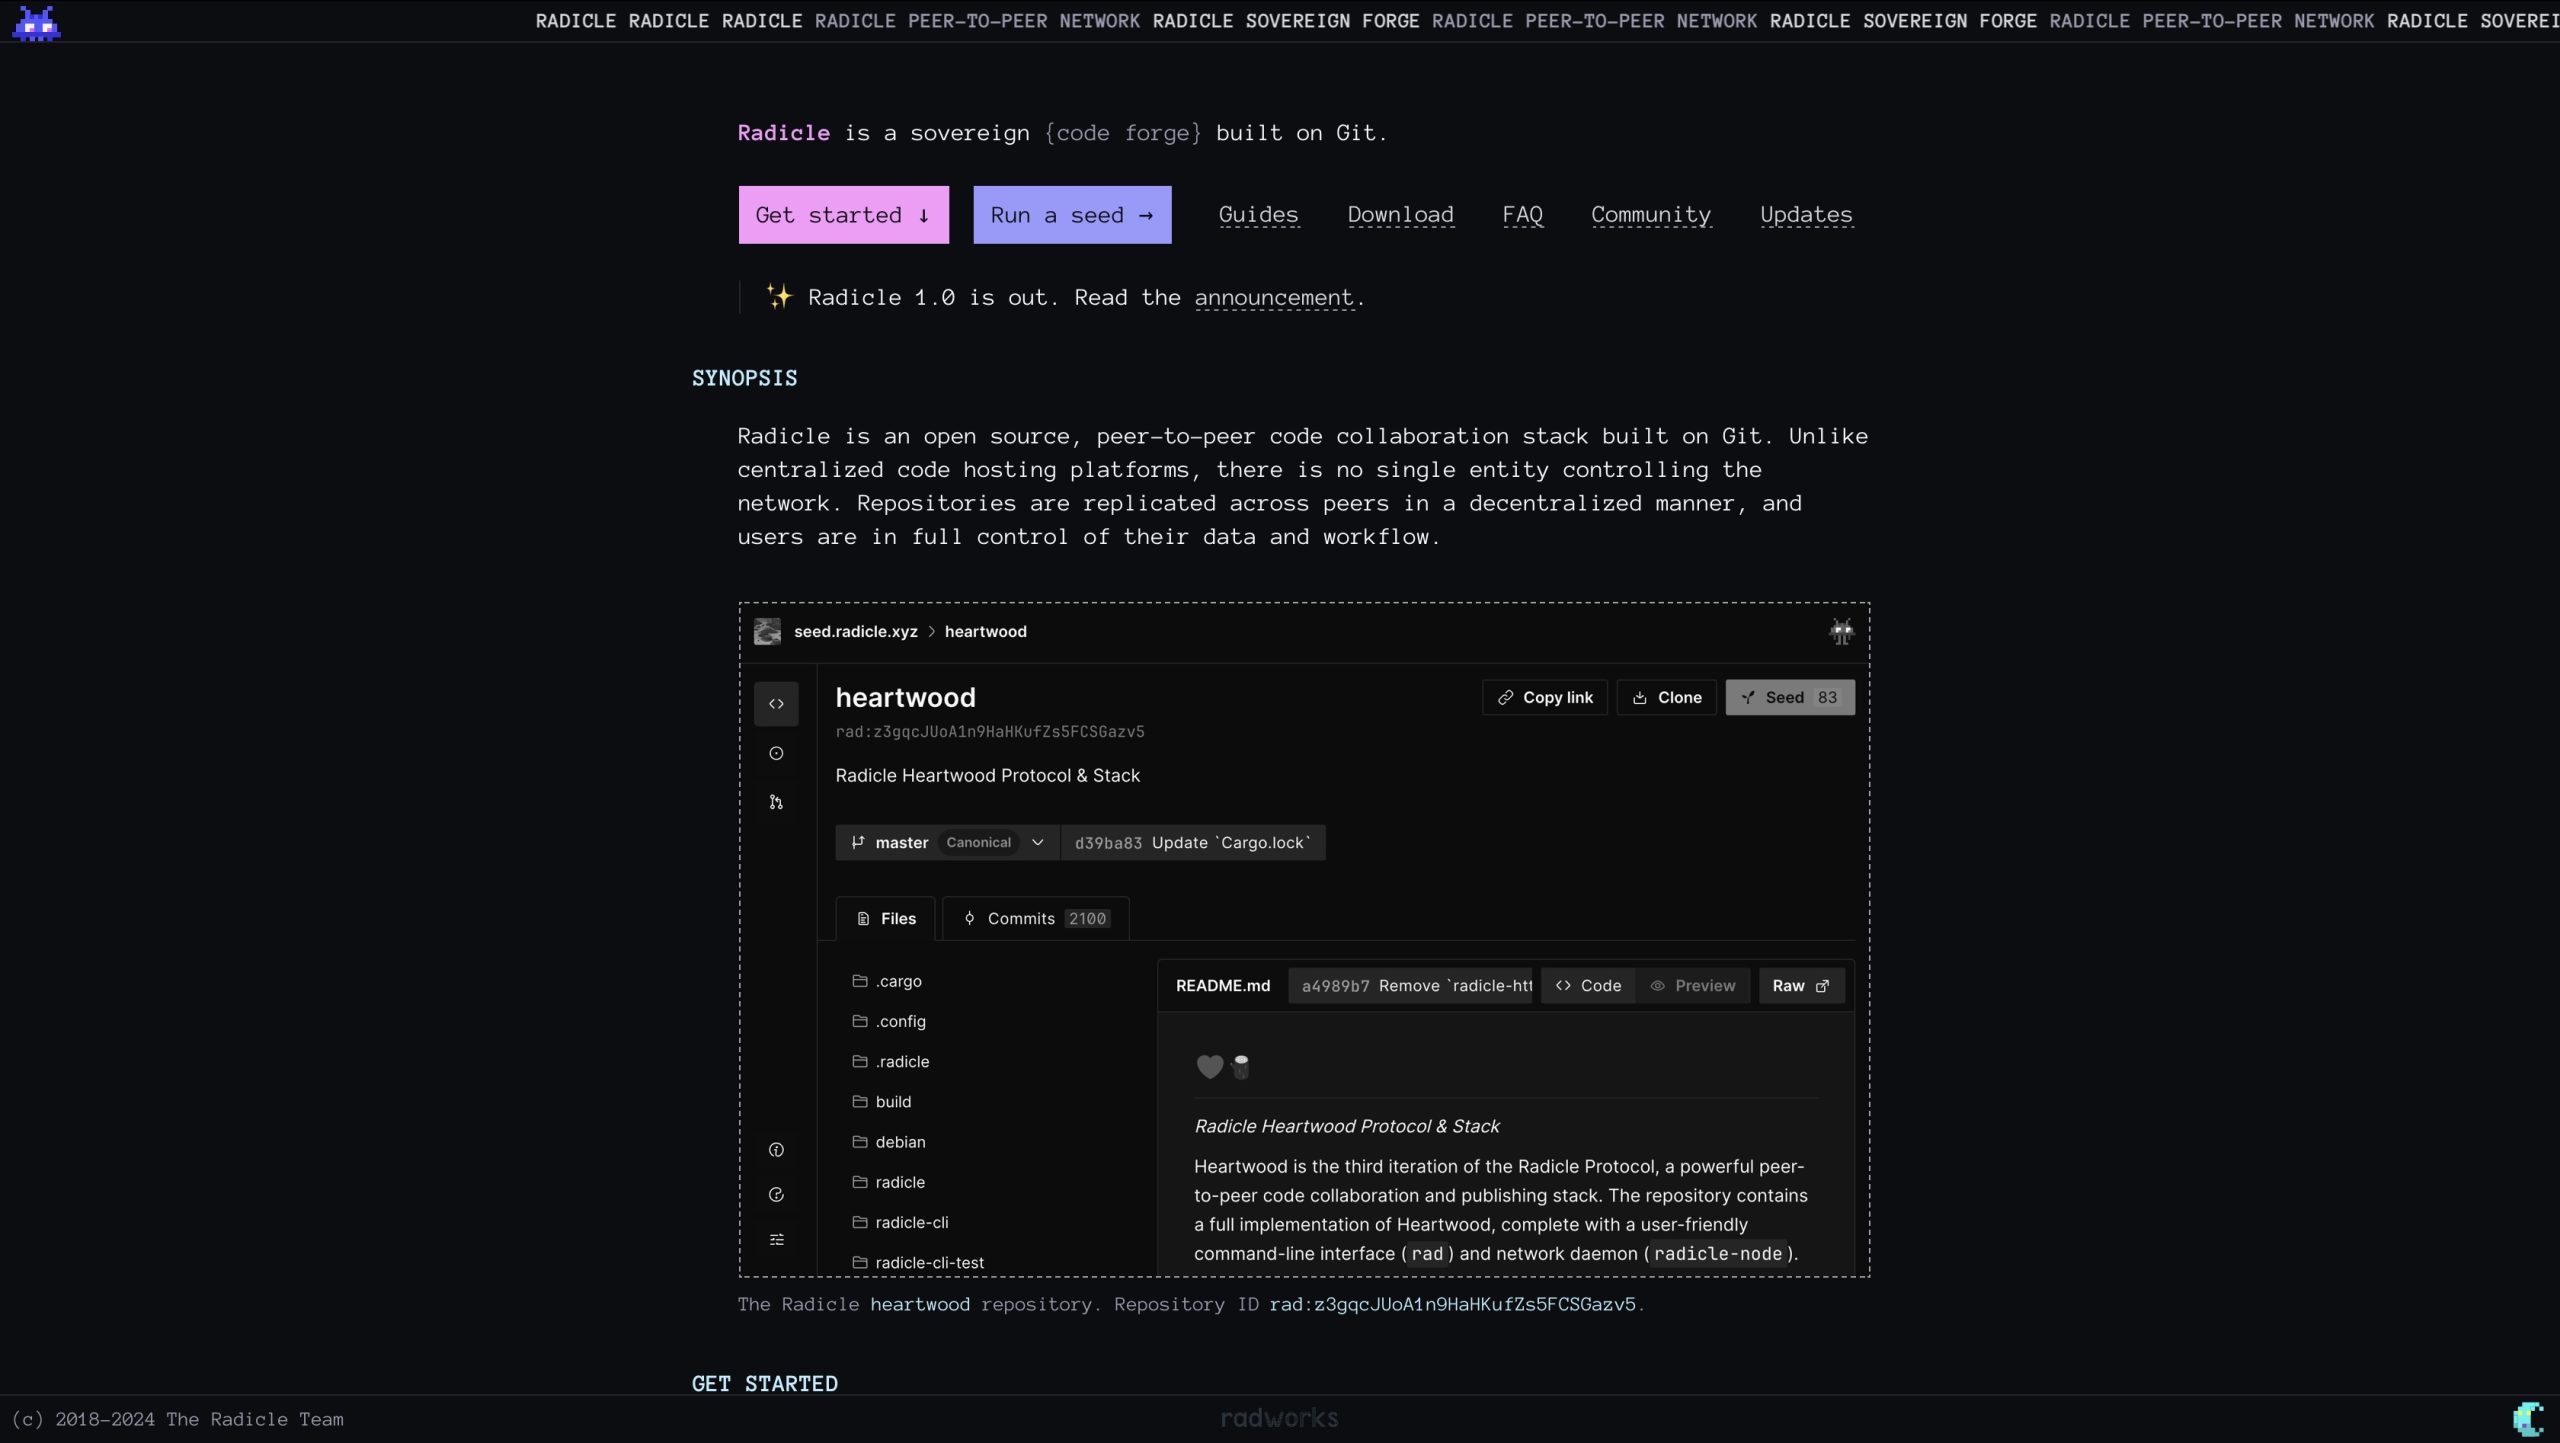Open the announcement link

pyautogui.click(x=1273, y=298)
